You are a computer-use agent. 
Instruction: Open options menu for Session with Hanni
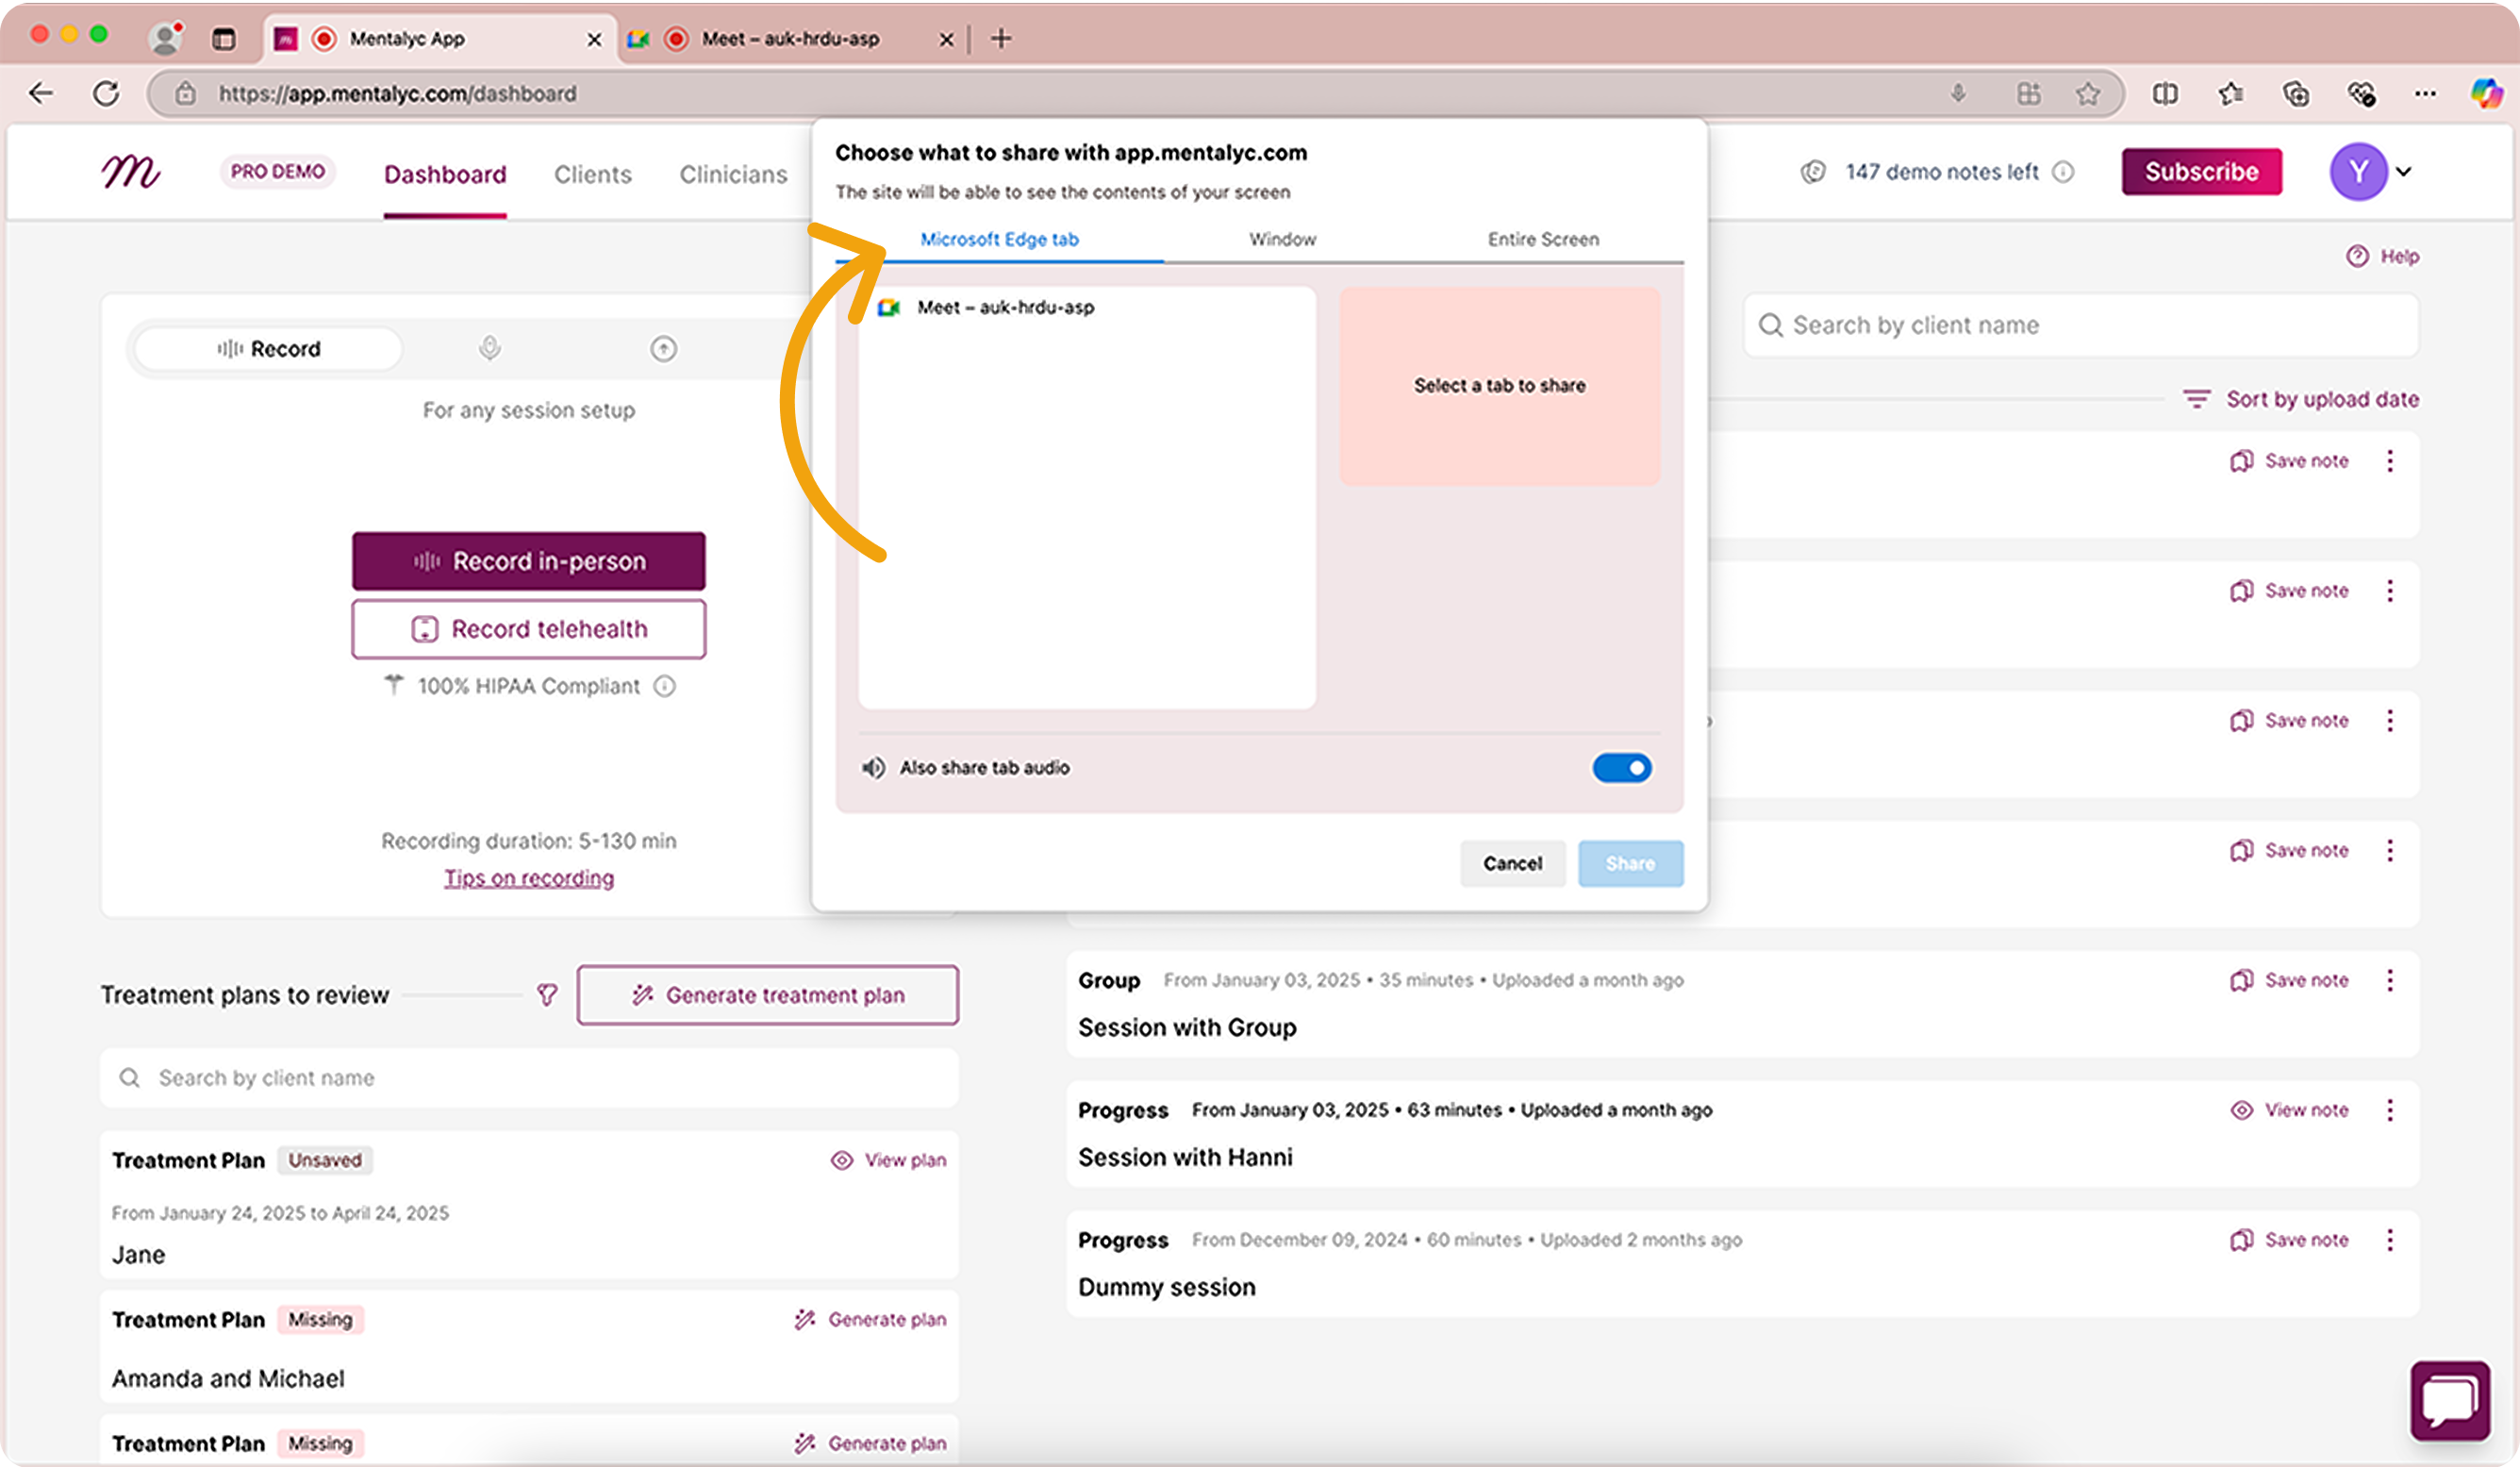pos(2390,1110)
